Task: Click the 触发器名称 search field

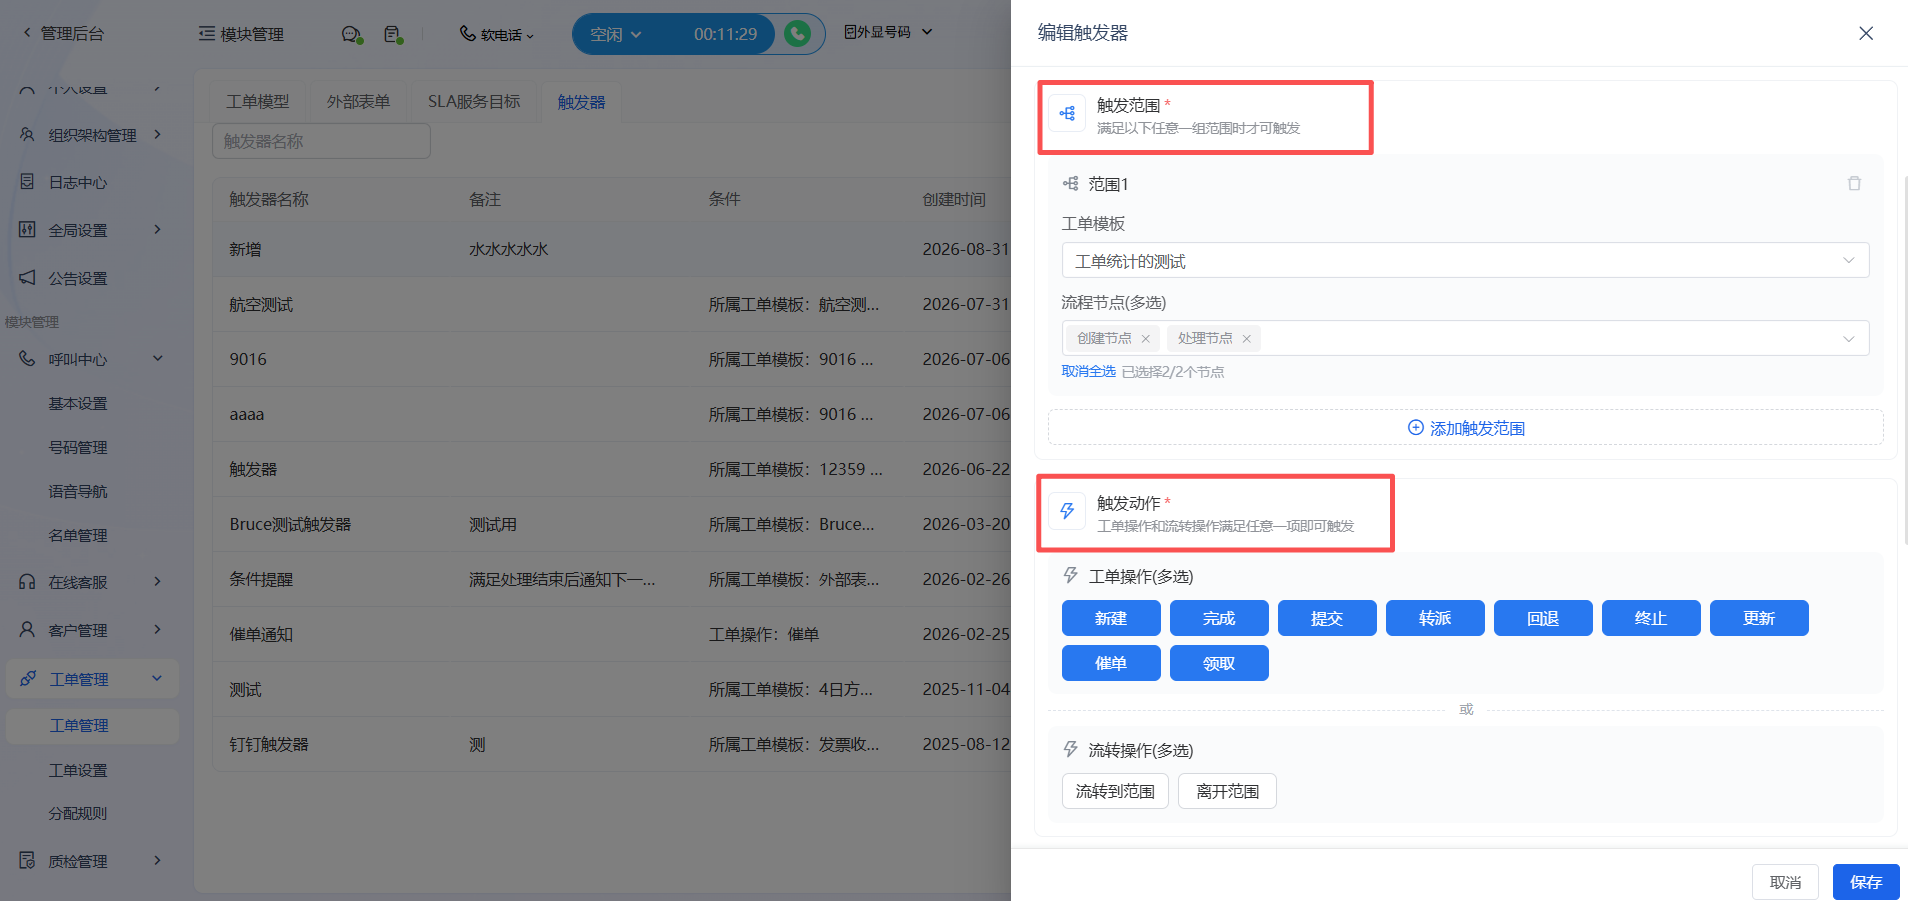Action: click(321, 141)
